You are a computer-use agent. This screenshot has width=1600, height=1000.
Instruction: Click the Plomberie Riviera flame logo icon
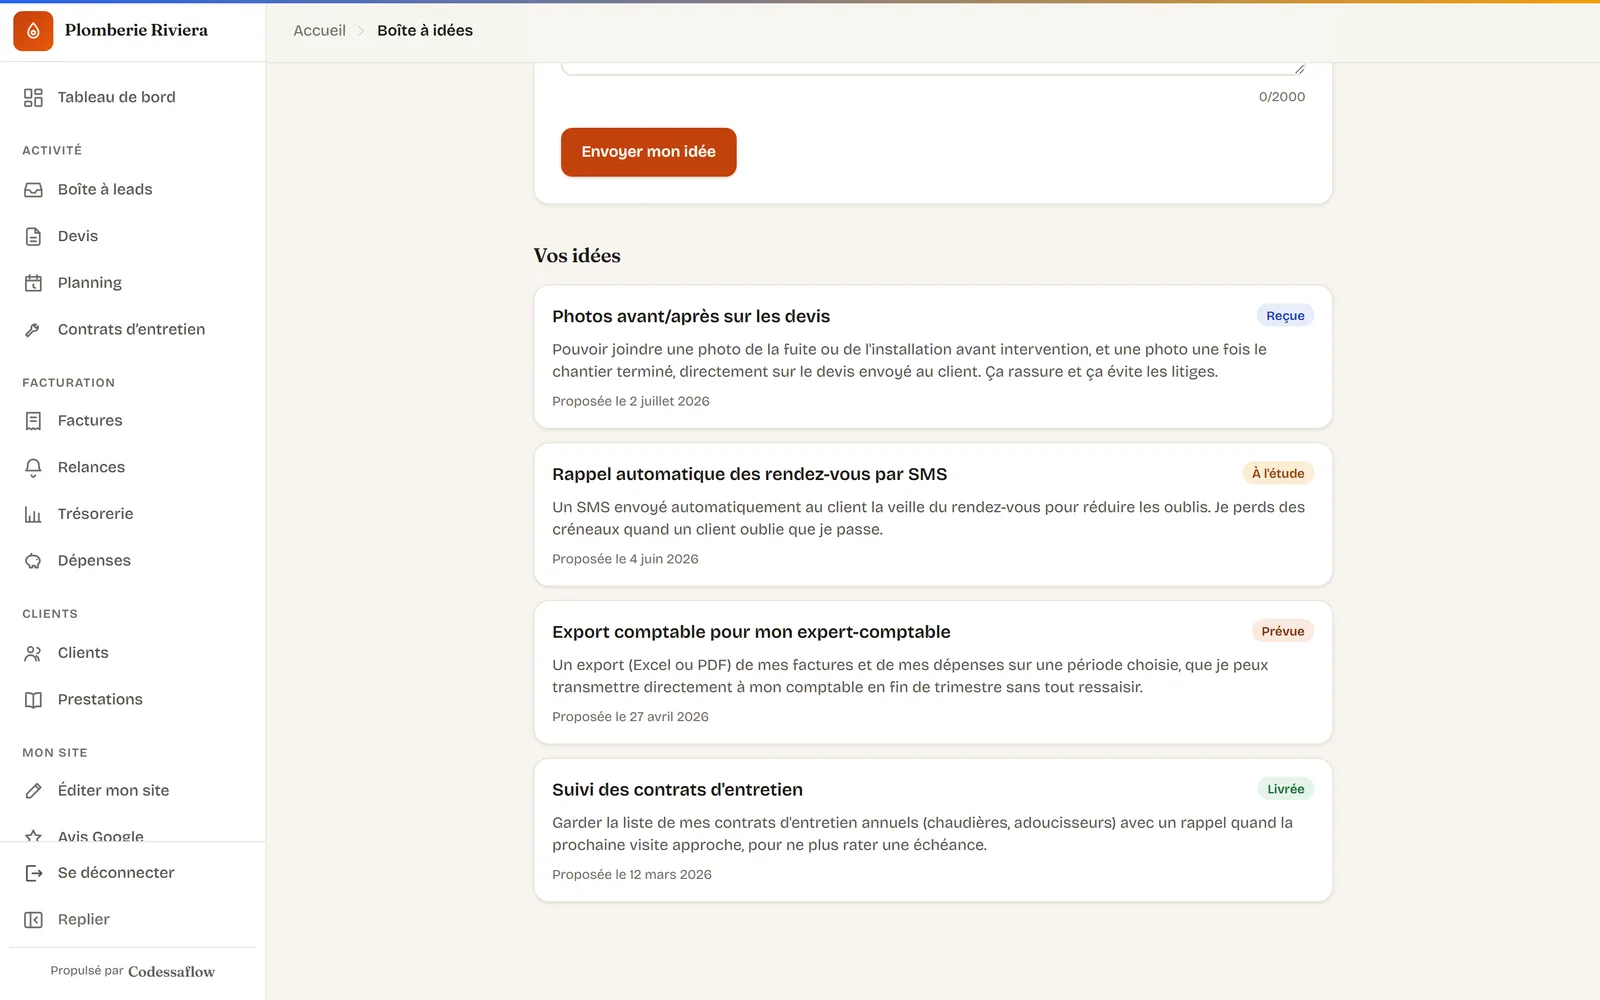[33, 31]
